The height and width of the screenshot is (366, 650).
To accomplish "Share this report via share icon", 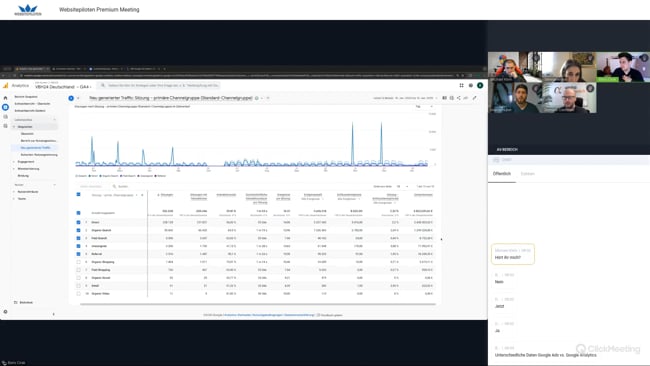I will pyautogui.click(x=458, y=98).
